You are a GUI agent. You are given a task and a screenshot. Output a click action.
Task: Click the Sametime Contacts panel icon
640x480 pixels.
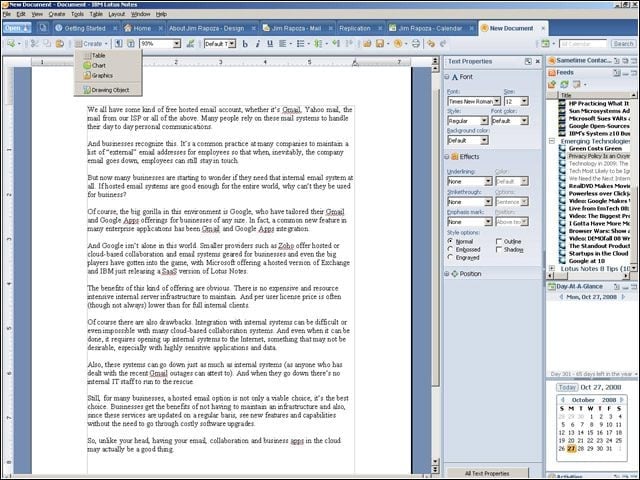[x=552, y=60]
